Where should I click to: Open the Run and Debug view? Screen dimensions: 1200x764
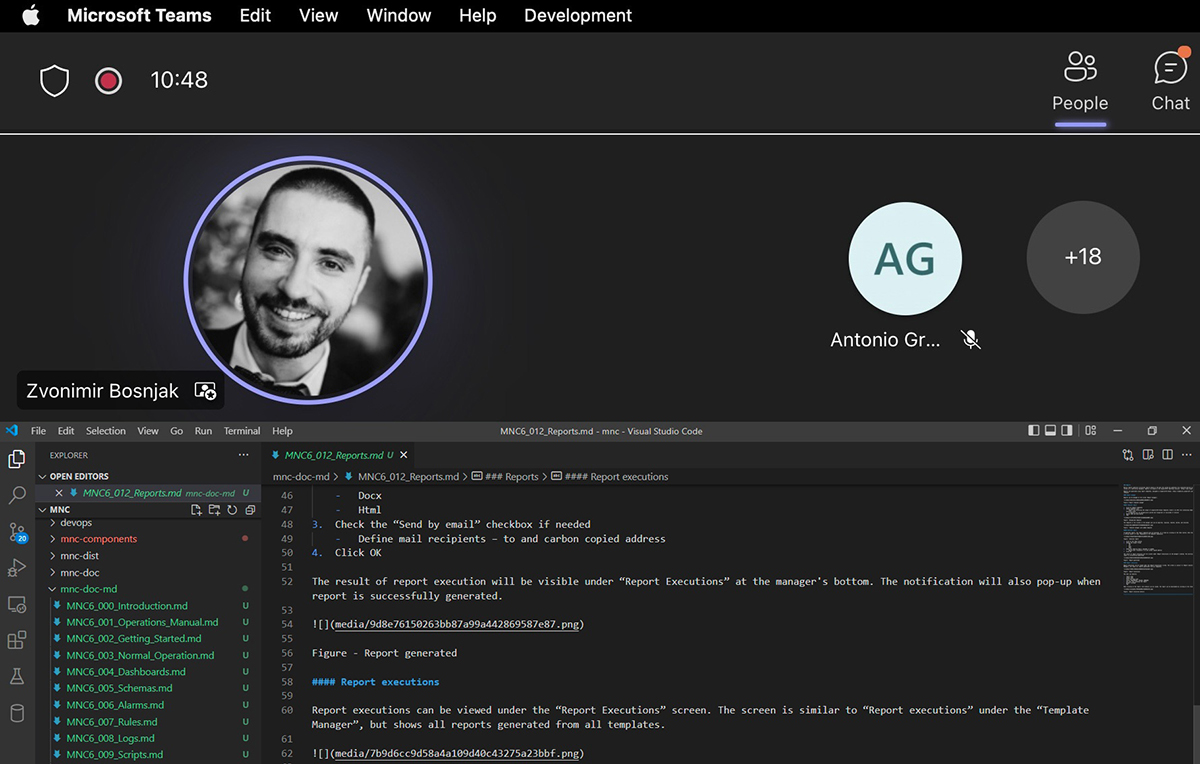17,568
